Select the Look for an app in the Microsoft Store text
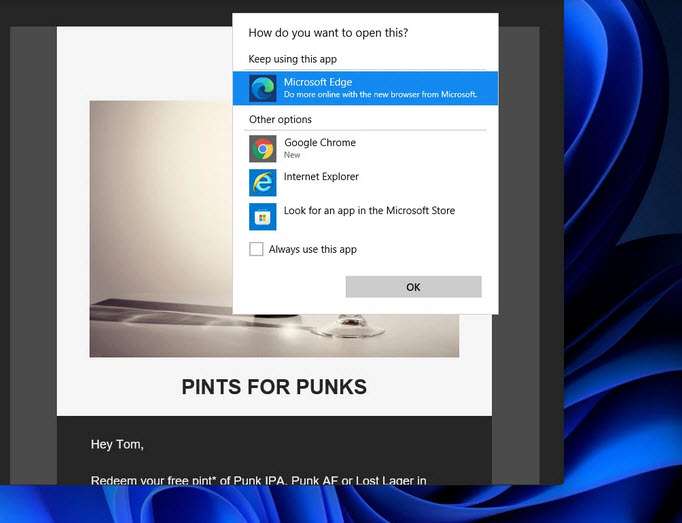The image size is (682, 523). (x=369, y=211)
